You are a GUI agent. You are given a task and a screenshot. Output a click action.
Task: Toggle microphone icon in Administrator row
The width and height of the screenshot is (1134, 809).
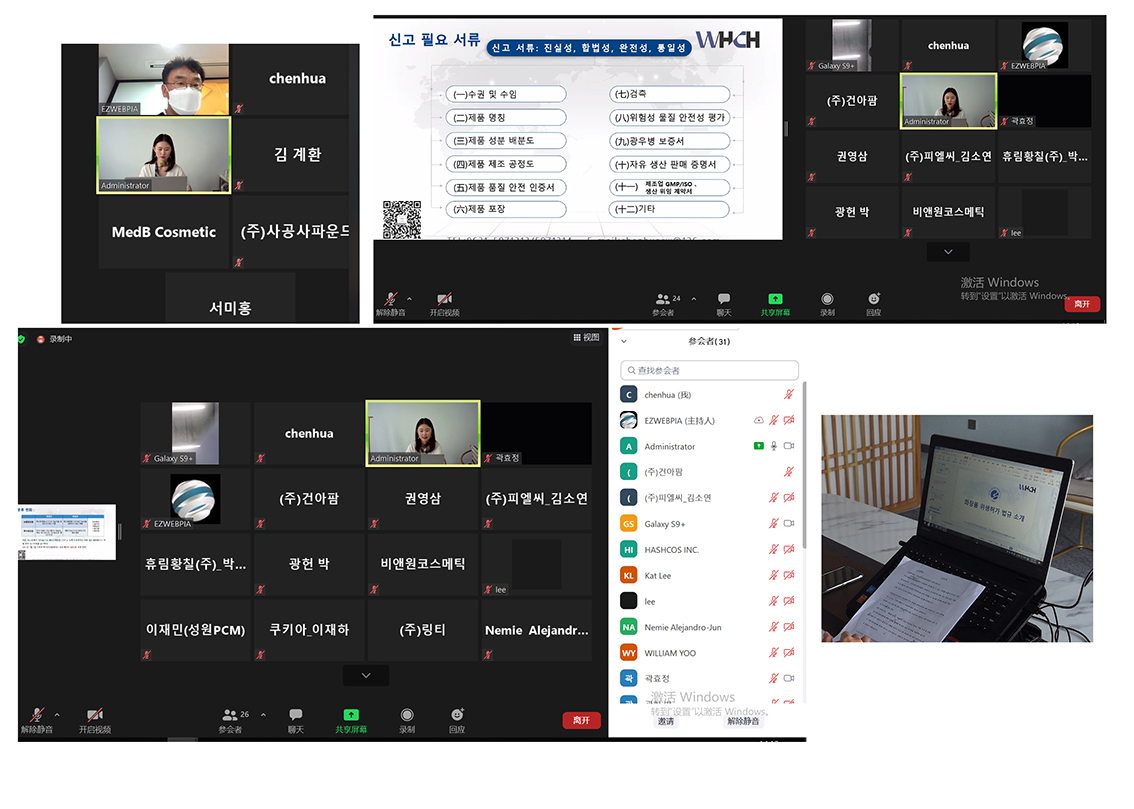point(774,446)
